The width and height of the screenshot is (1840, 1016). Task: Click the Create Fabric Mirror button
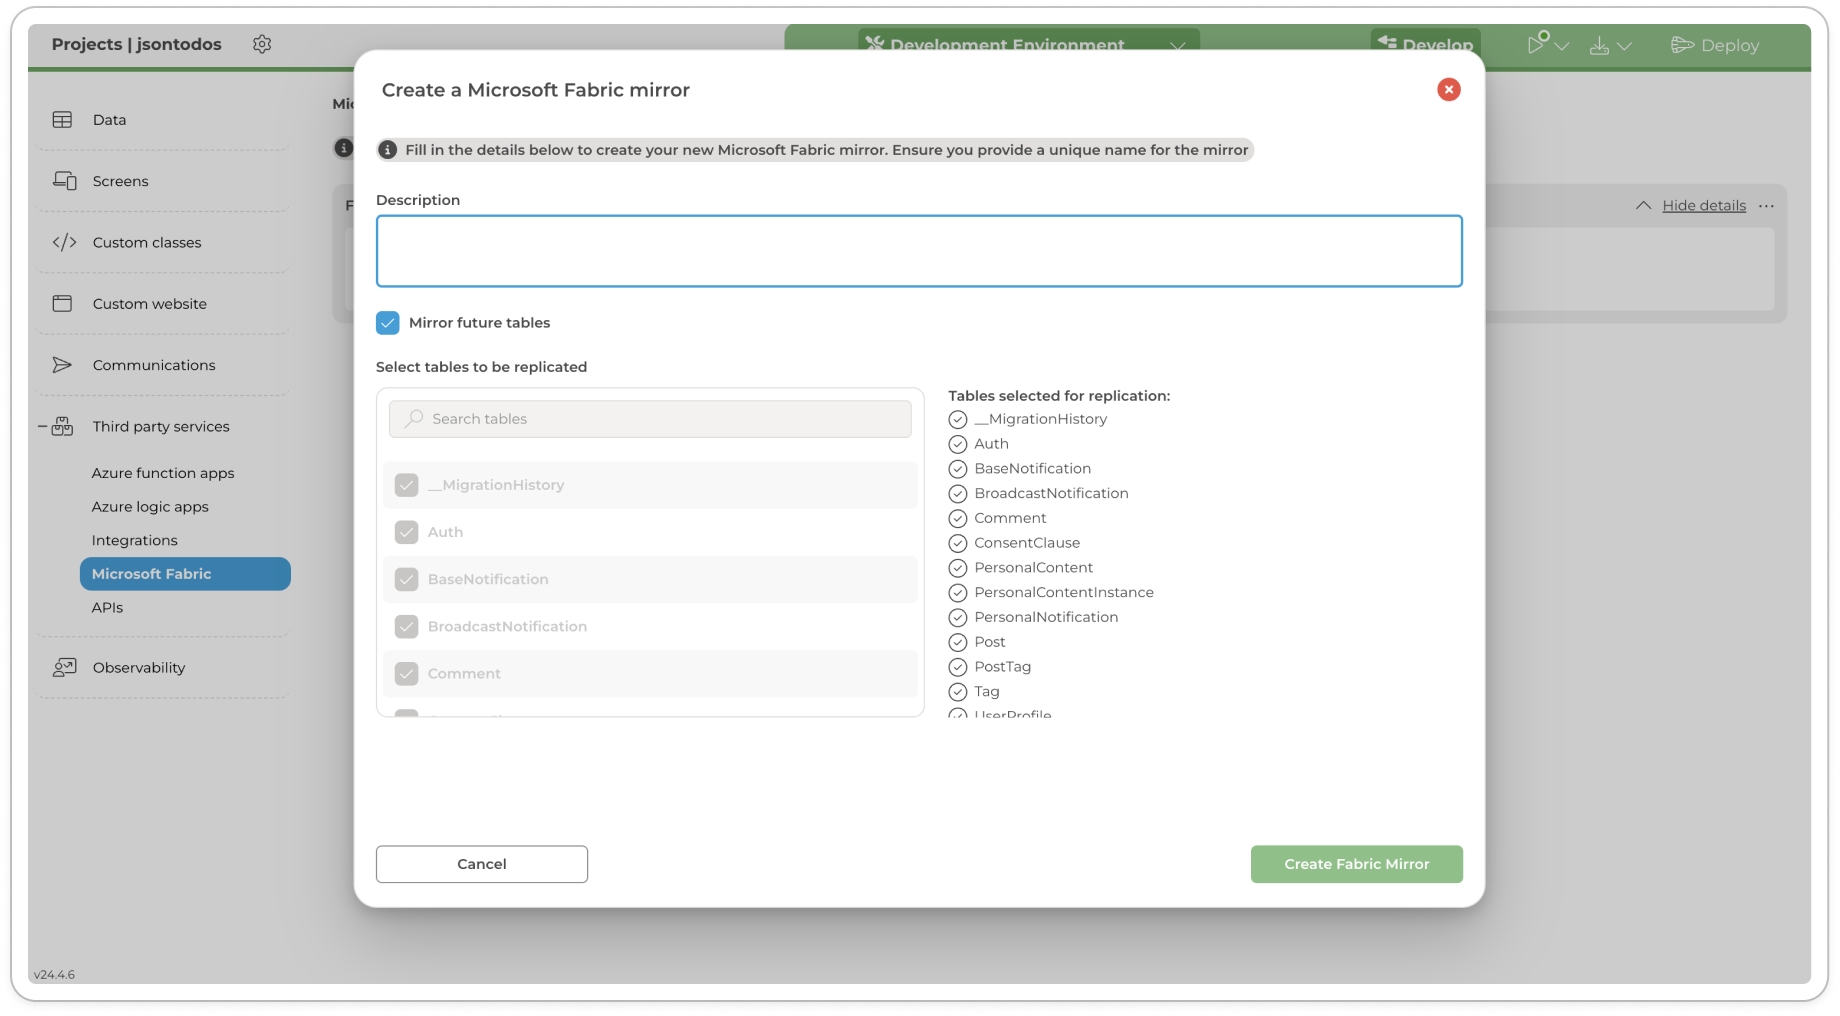pos(1356,864)
